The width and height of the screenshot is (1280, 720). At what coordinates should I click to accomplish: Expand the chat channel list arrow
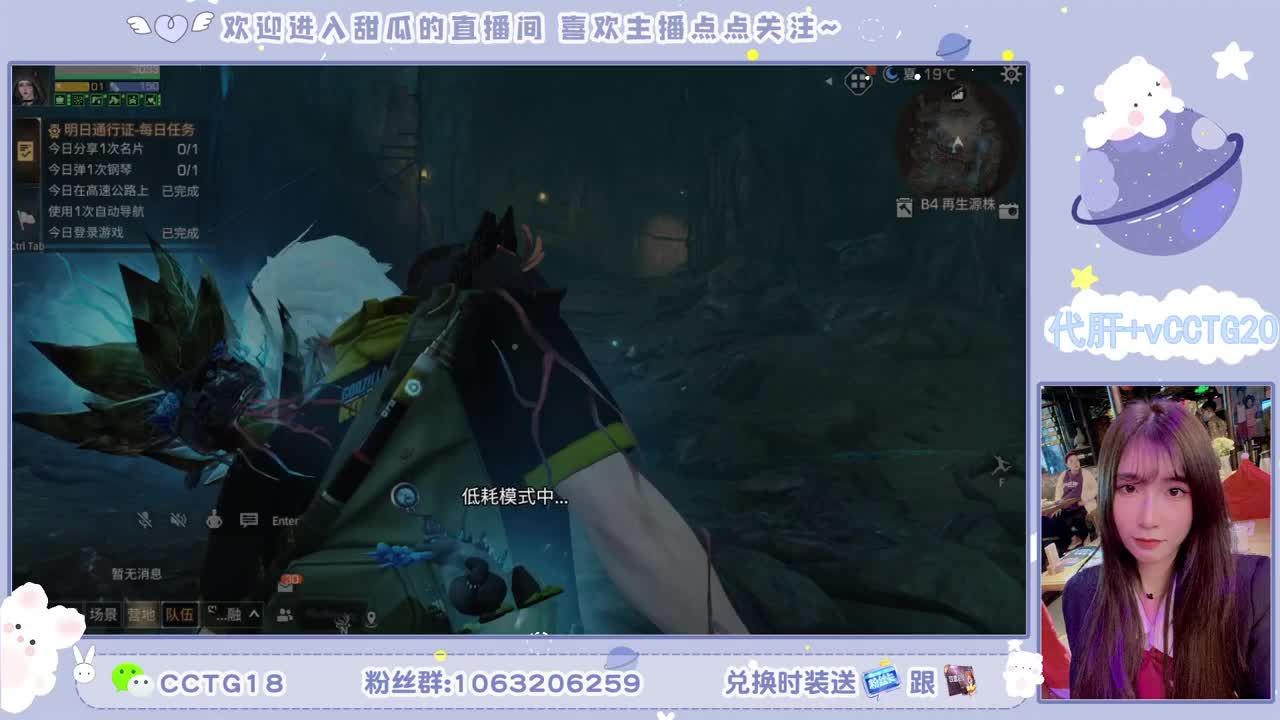(x=254, y=614)
